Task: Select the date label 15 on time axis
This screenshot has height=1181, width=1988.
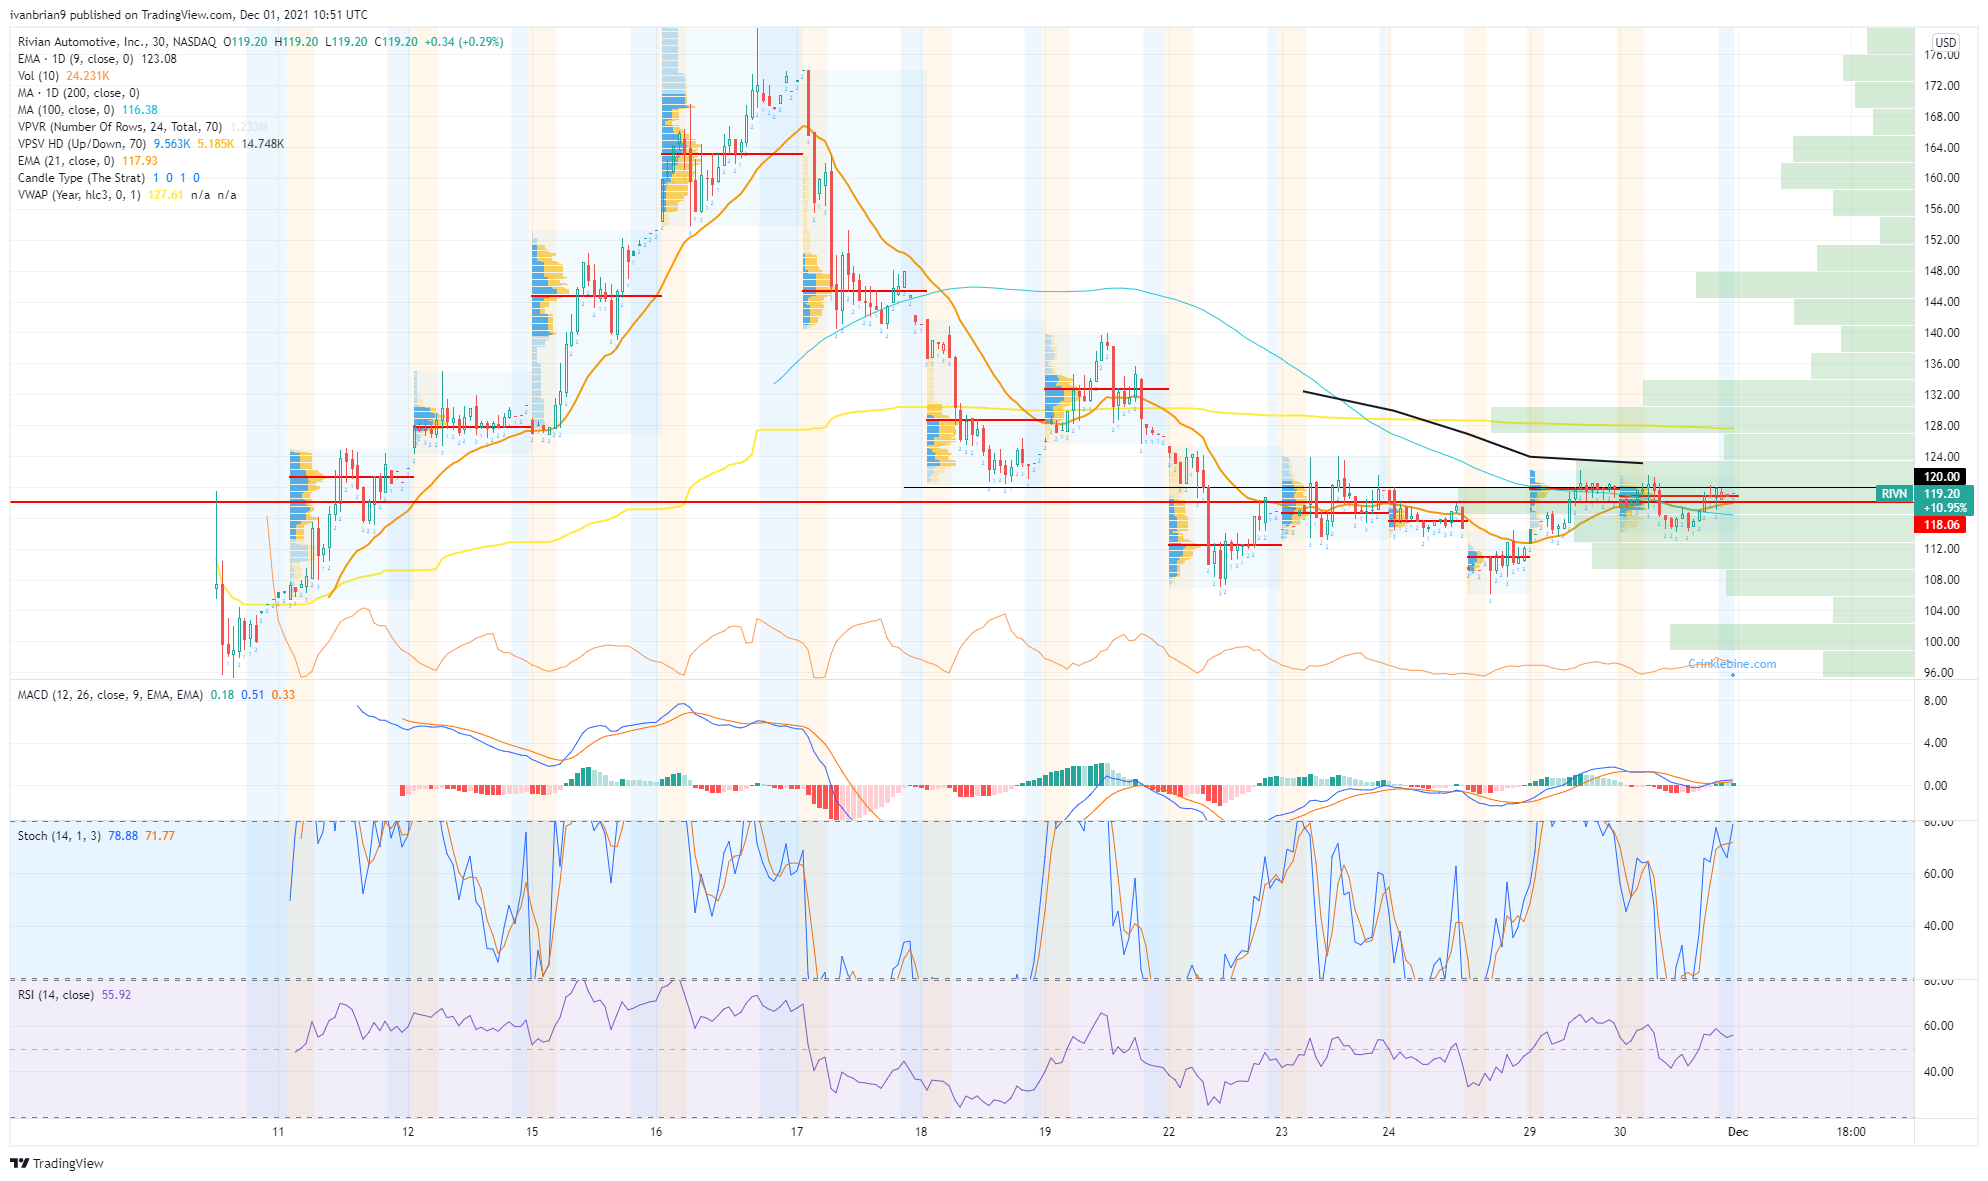Action: click(x=532, y=1132)
